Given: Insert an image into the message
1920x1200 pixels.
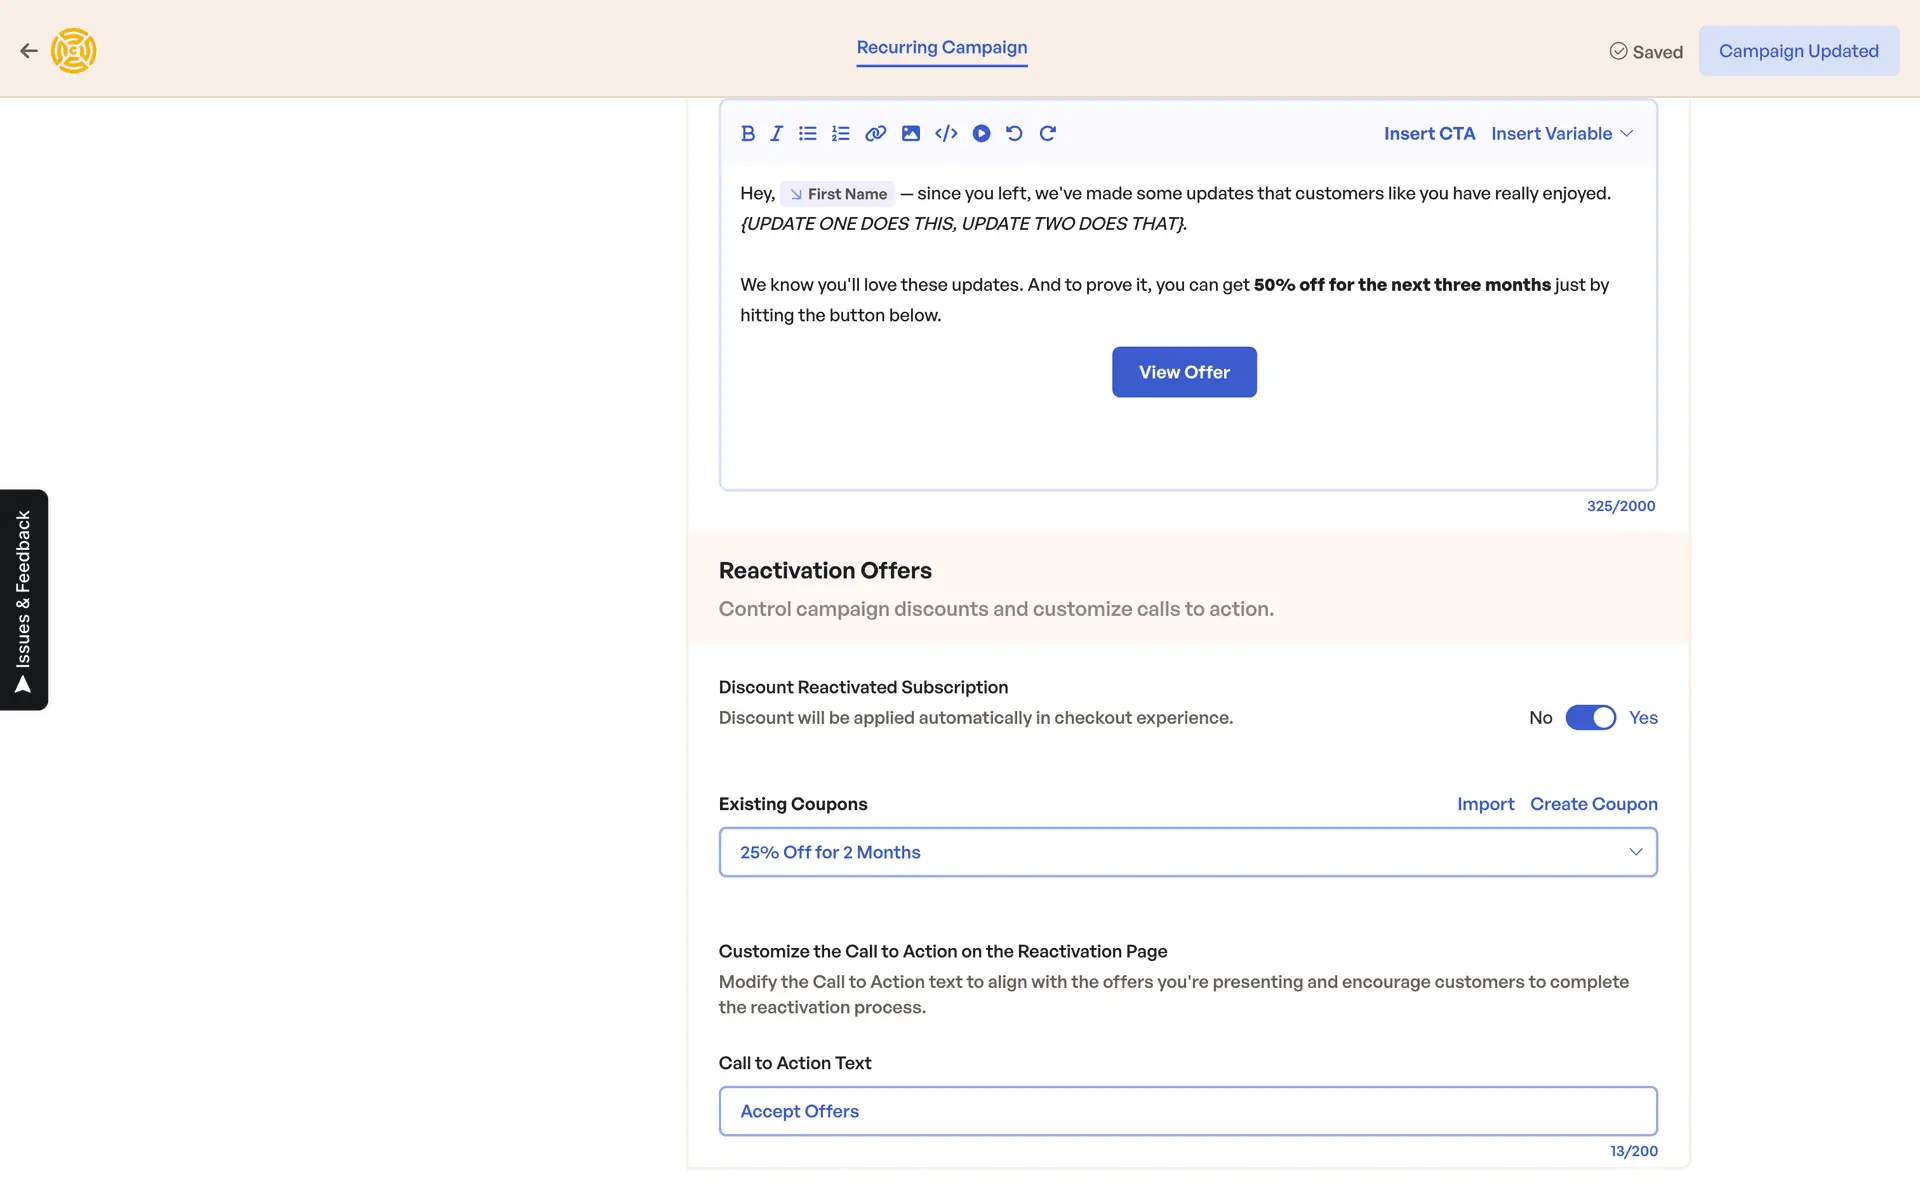Looking at the screenshot, I should tap(910, 133).
